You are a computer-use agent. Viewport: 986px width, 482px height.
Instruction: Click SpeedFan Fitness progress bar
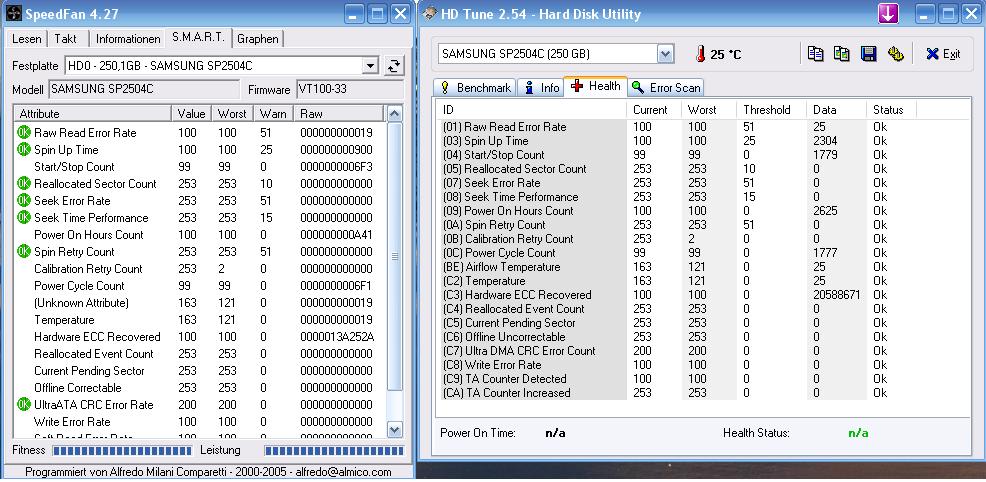point(122,451)
